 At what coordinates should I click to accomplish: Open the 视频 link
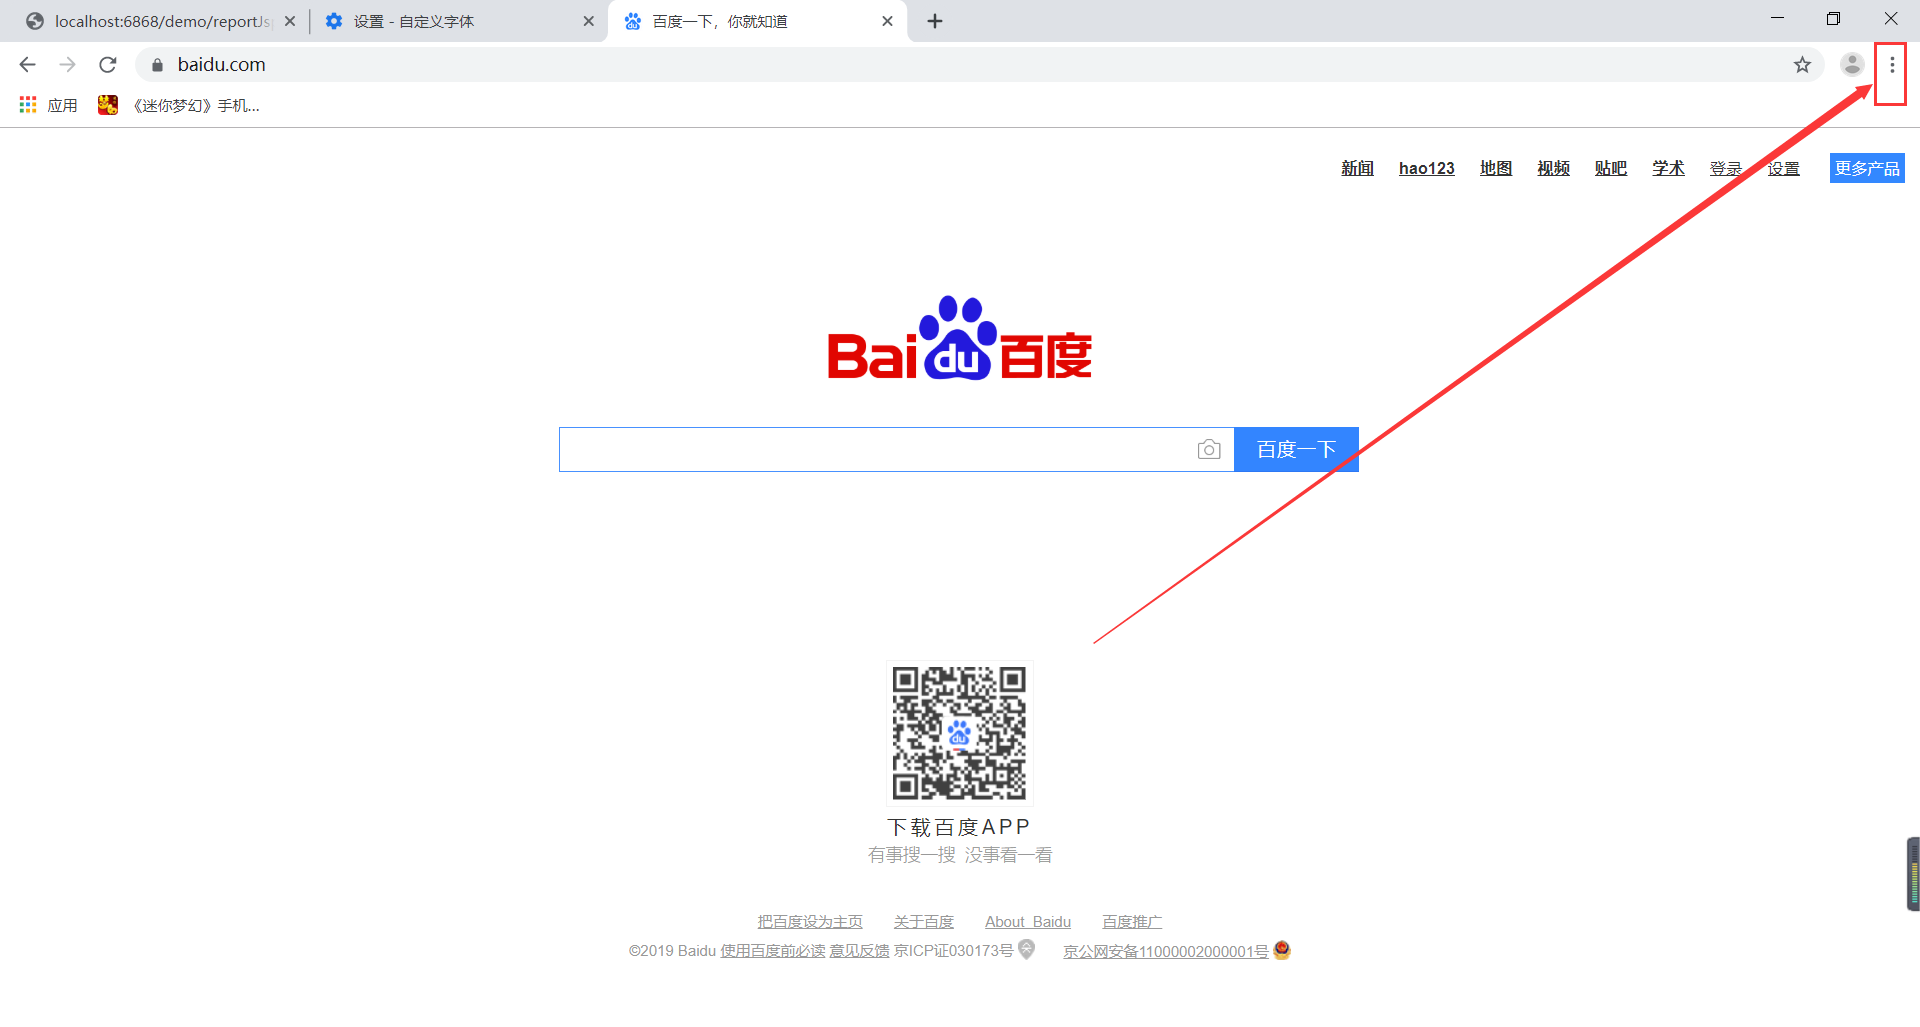coord(1553,168)
